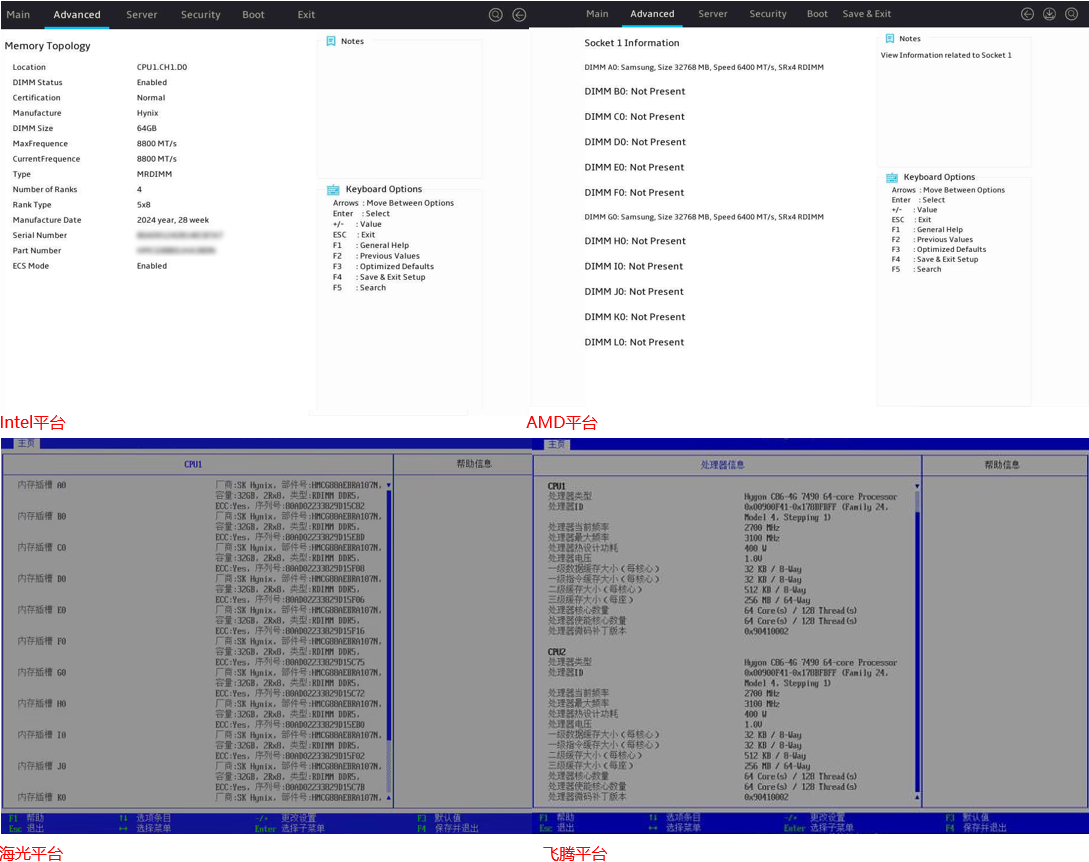This screenshot has width=1089, height=862.
Task: Click the back arrow icon in the Intel BIOS header
Action: [x=519, y=15]
